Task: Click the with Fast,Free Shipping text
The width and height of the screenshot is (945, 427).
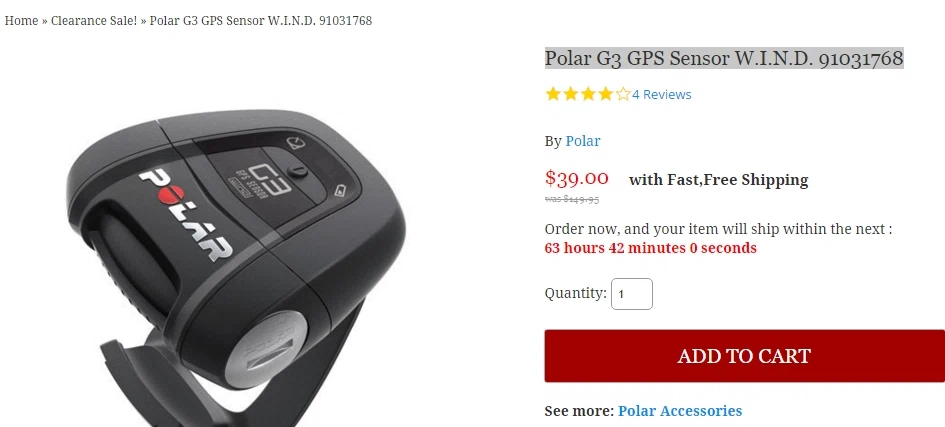Action: 718,180
